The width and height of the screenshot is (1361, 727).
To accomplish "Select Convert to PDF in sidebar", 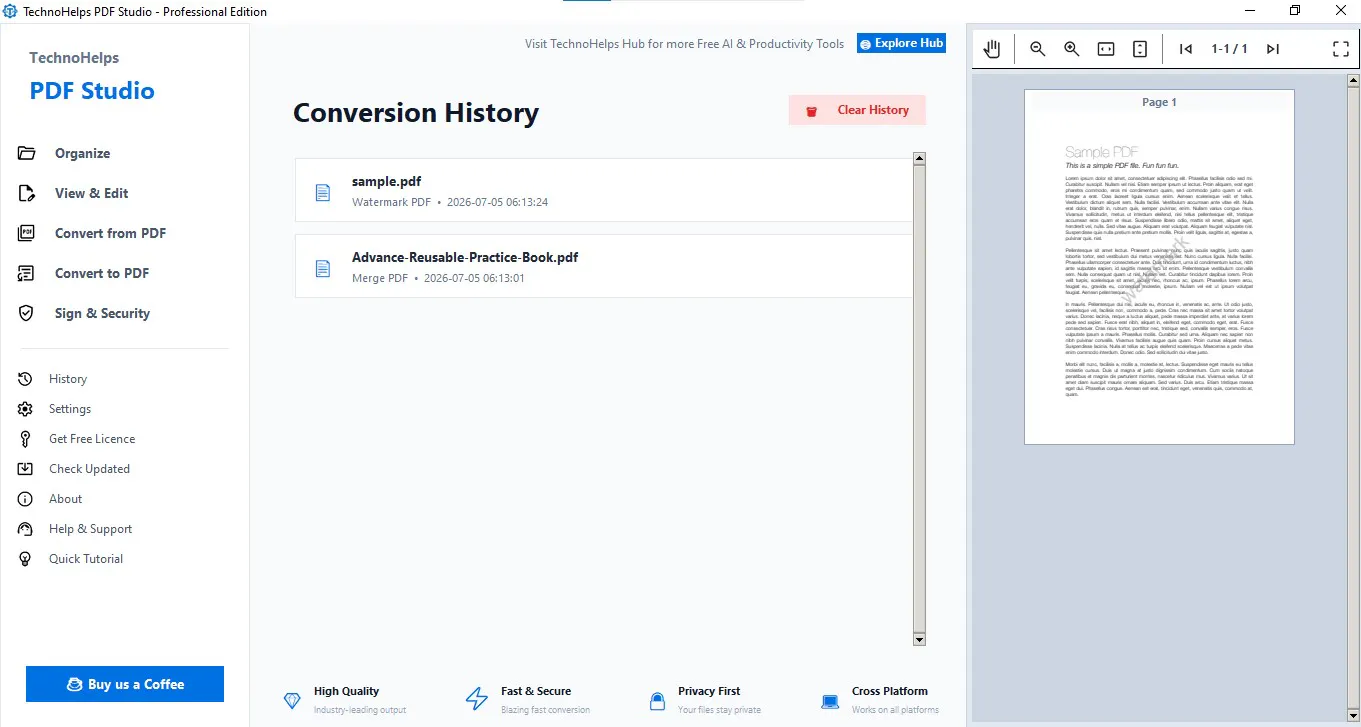I will 102,273.
